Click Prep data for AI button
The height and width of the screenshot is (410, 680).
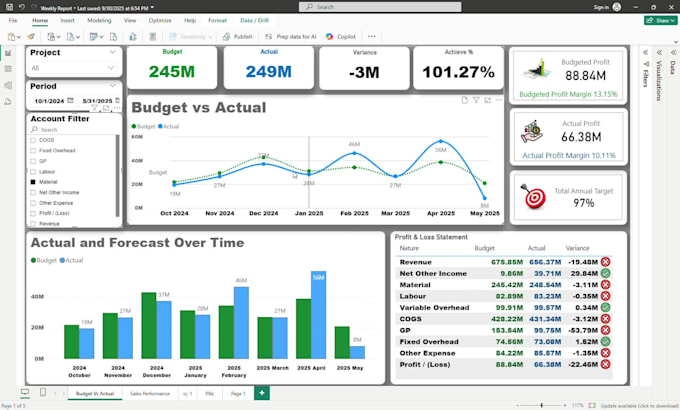coord(291,37)
